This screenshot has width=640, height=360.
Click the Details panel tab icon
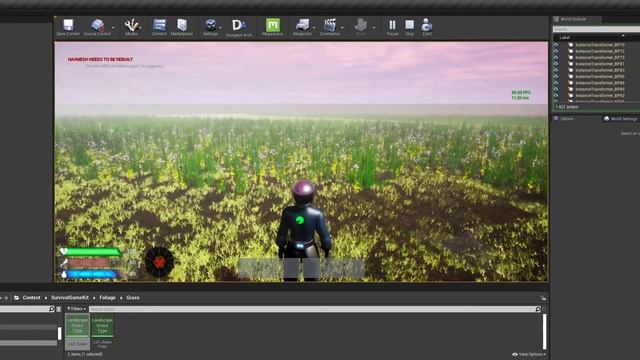556,118
